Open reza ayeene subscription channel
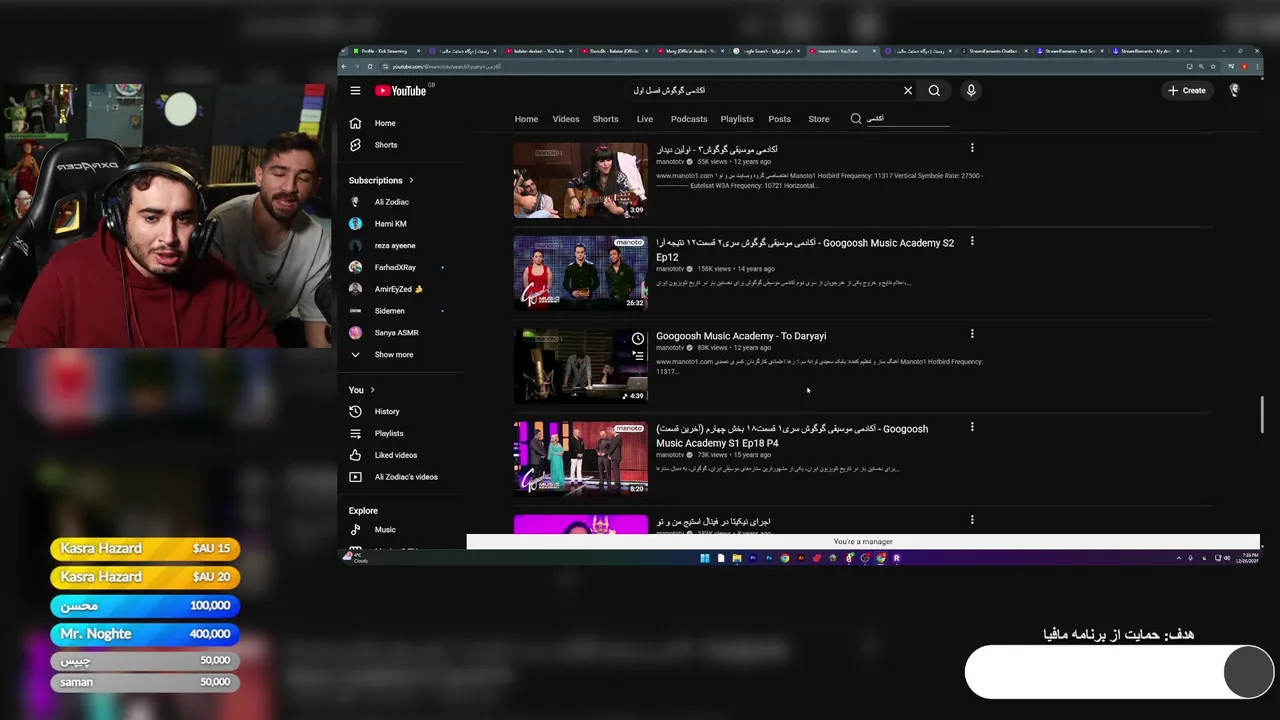 point(394,246)
